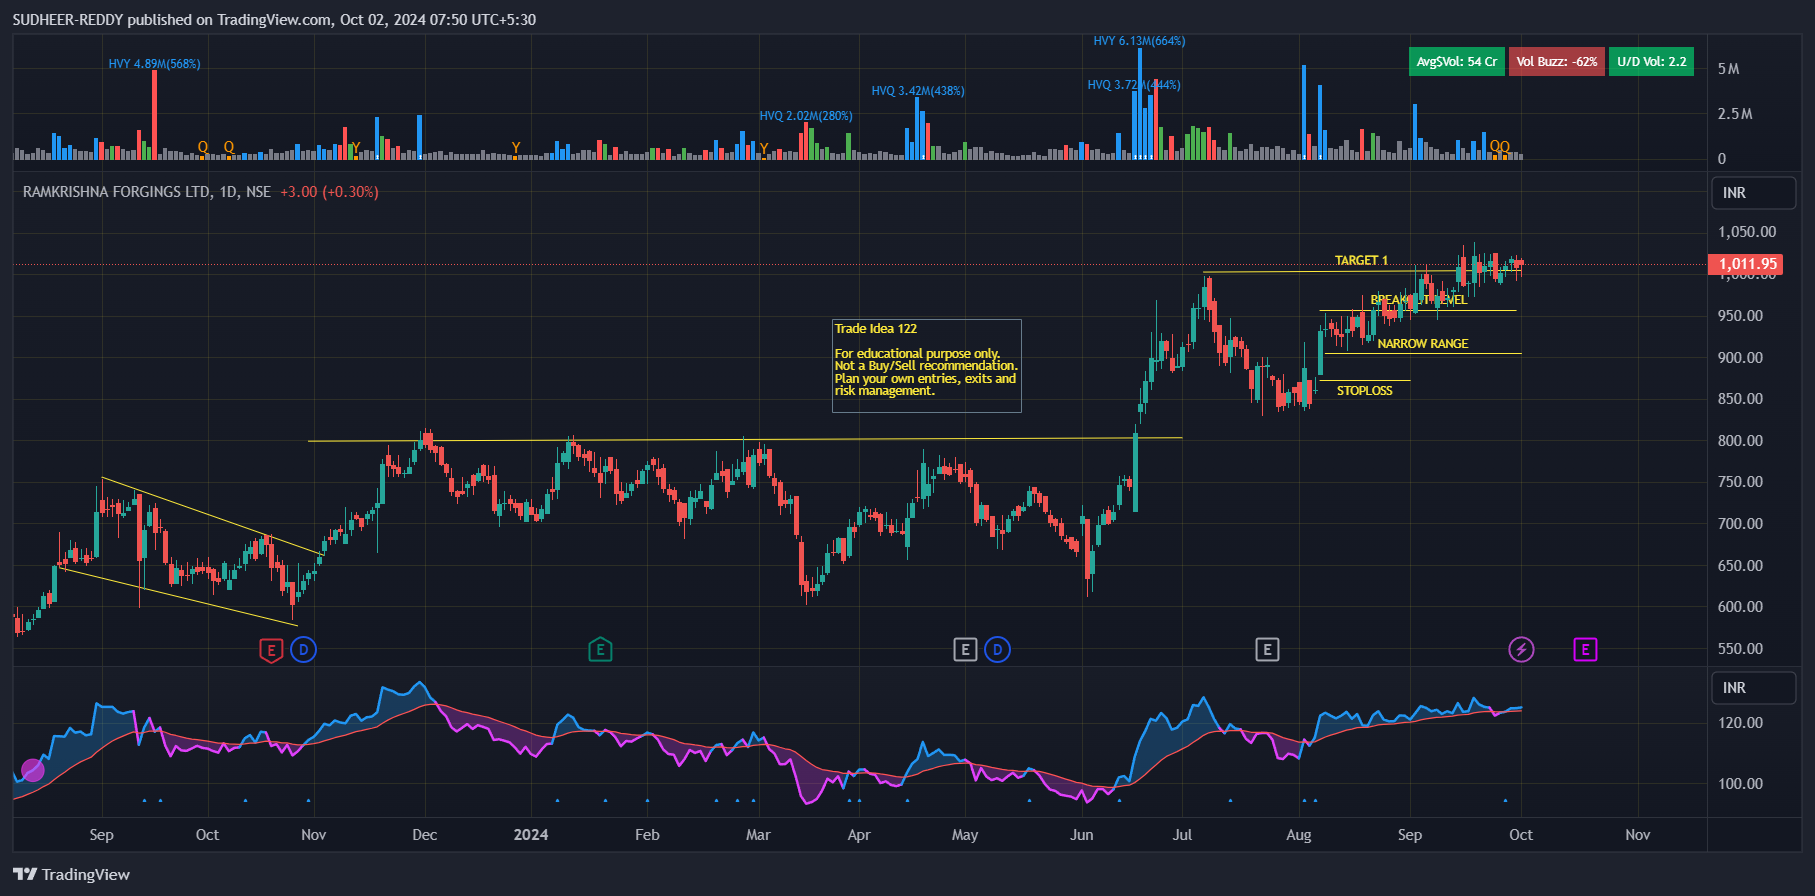Click the HVY 4.89M(568%) volume label
The width and height of the screenshot is (1815, 896).
(x=155, y=64)
